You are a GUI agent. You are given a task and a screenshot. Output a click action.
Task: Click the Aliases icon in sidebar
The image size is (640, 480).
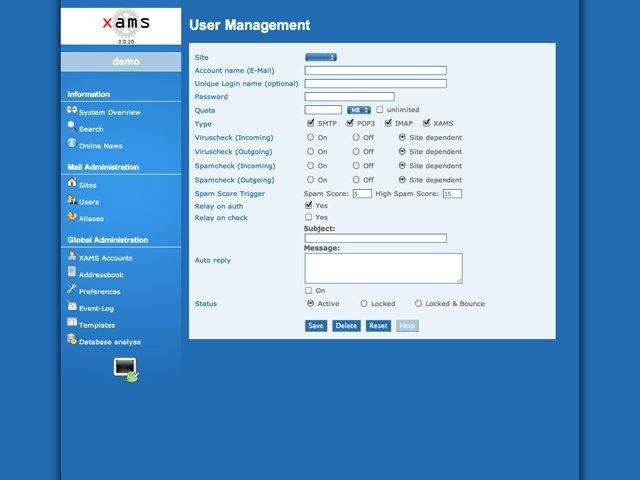point(72,216)
